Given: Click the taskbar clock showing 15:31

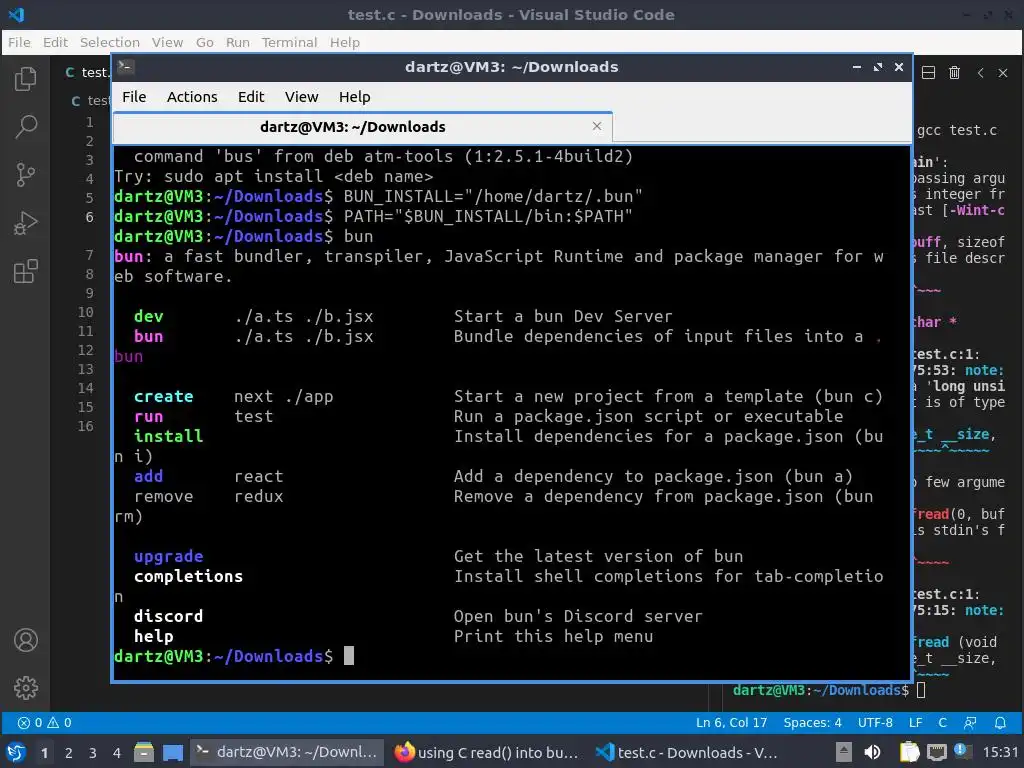Looking at the screenshot, I should [1000, 752].
